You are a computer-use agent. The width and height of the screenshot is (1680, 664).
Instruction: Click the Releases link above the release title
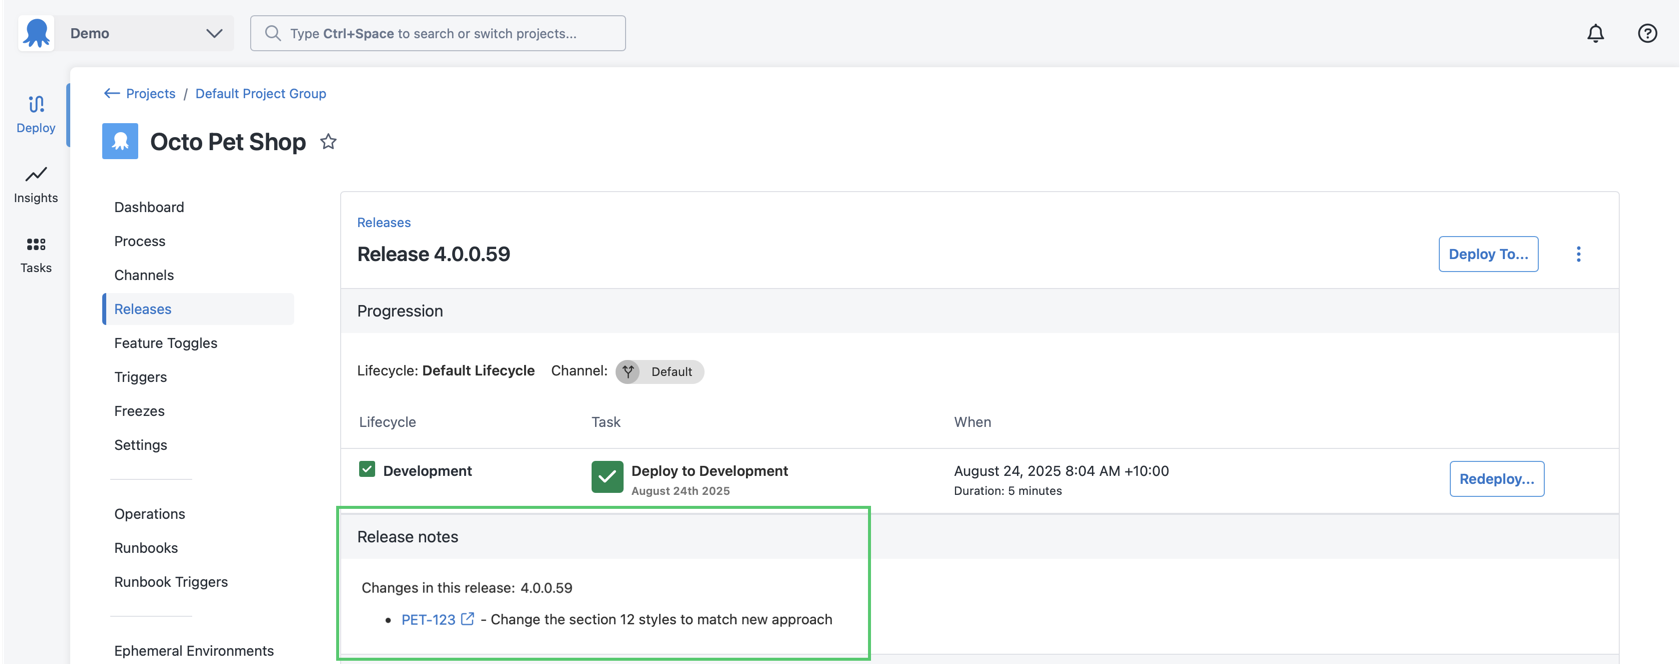point(384,222)
